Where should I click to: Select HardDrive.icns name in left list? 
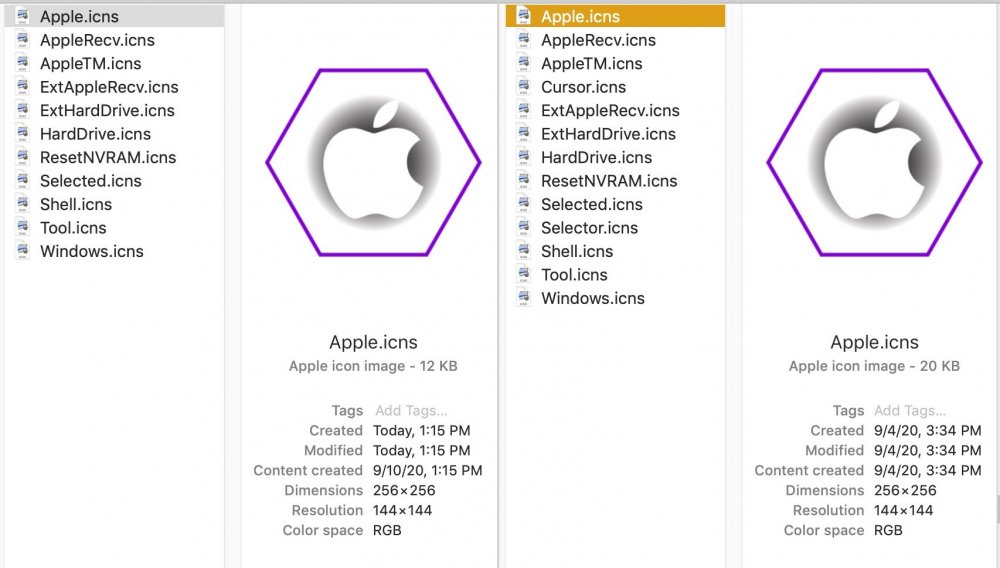[95, 135]
